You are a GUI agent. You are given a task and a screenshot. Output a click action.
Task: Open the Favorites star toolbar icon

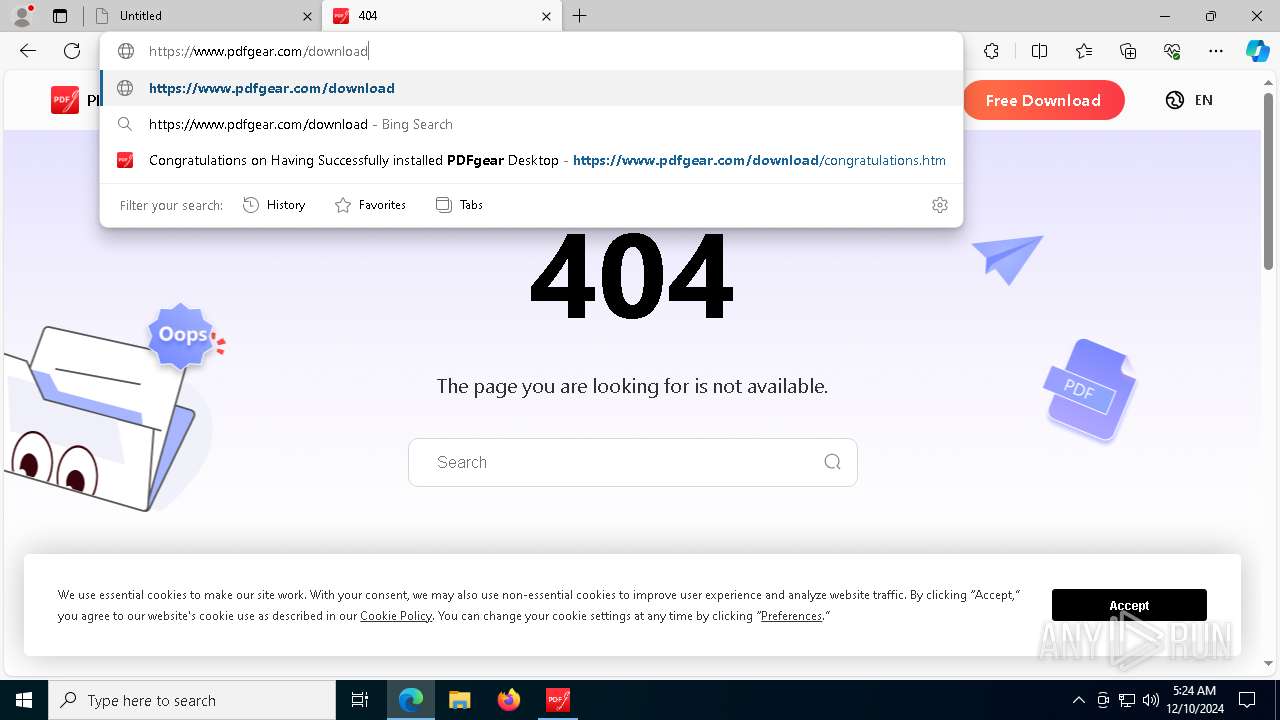point(1084,51)
